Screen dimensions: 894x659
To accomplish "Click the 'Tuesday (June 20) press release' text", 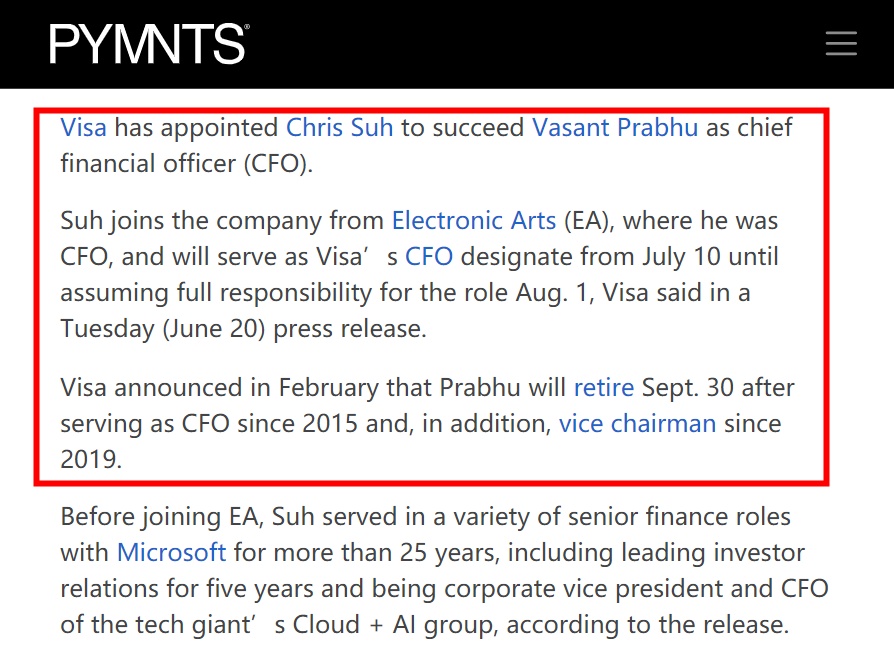I will click(x=243, y=329).
